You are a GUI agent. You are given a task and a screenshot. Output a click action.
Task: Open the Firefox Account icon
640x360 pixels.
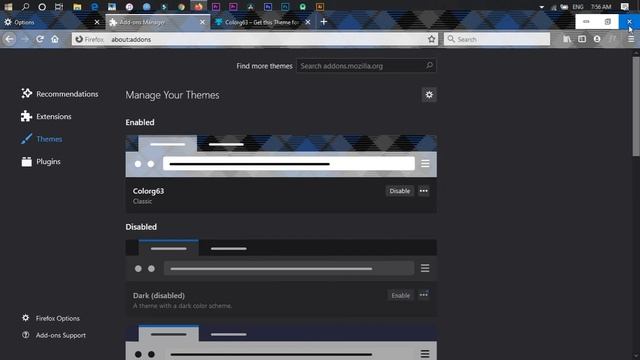pyautogui.click(x=597, y=39)
